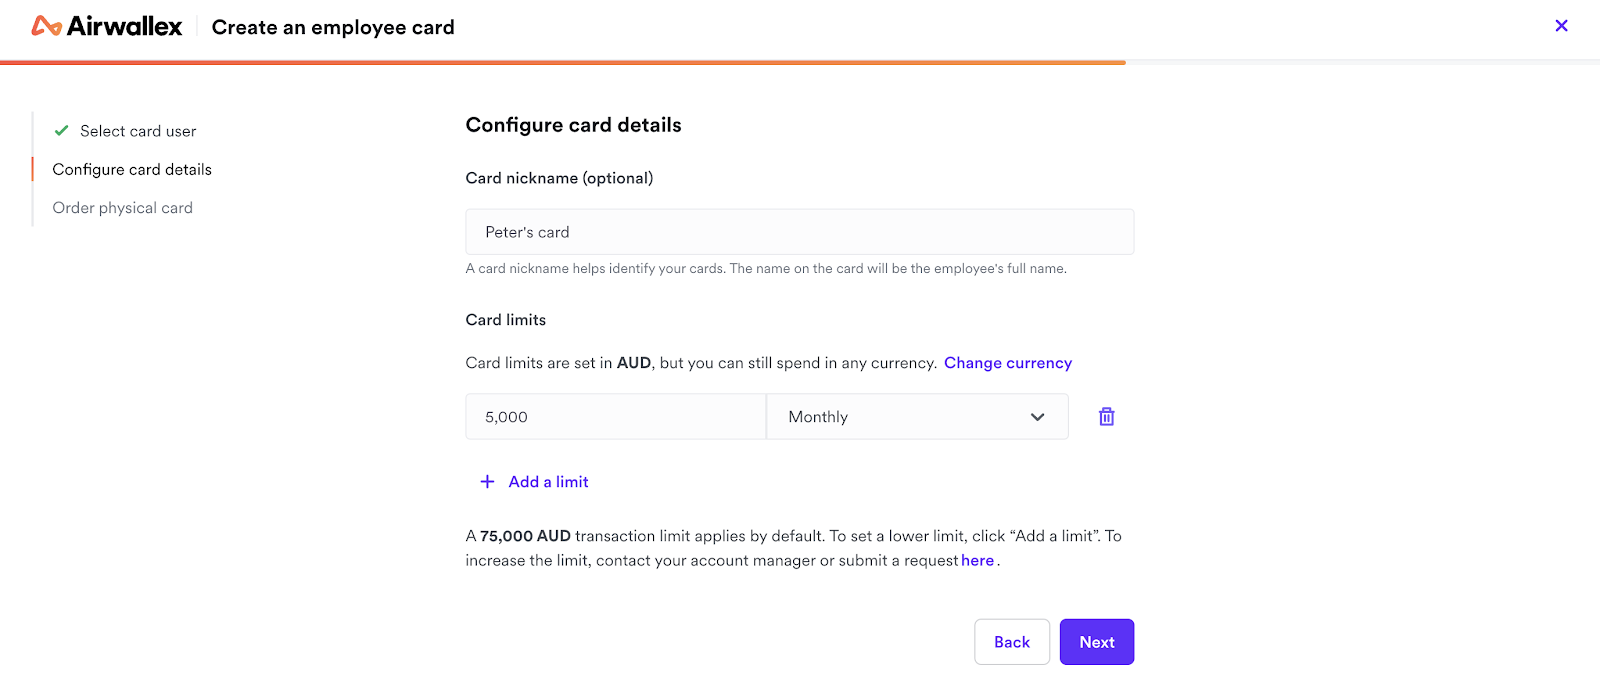
Task: Close the create card dialog
Action: pyautogui.click(x=1561, y=26)
